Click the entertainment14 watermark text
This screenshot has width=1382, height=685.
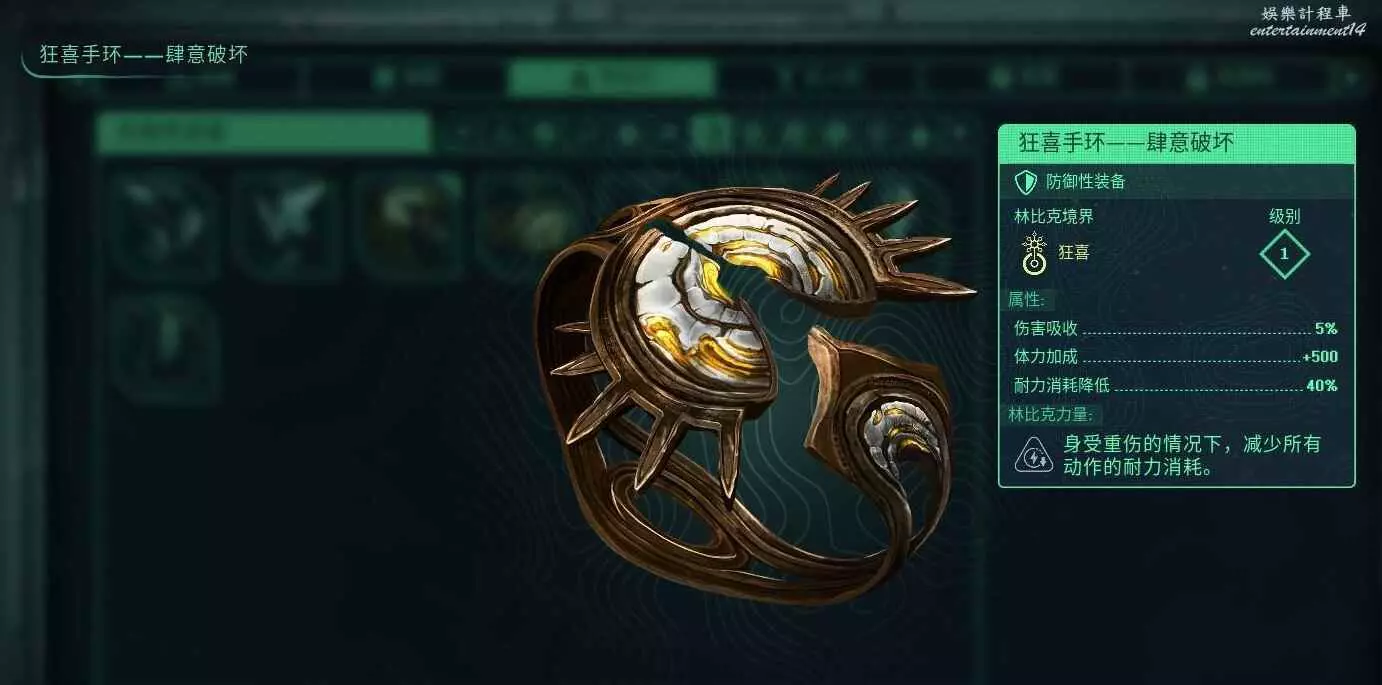[x=1307, y=30]
